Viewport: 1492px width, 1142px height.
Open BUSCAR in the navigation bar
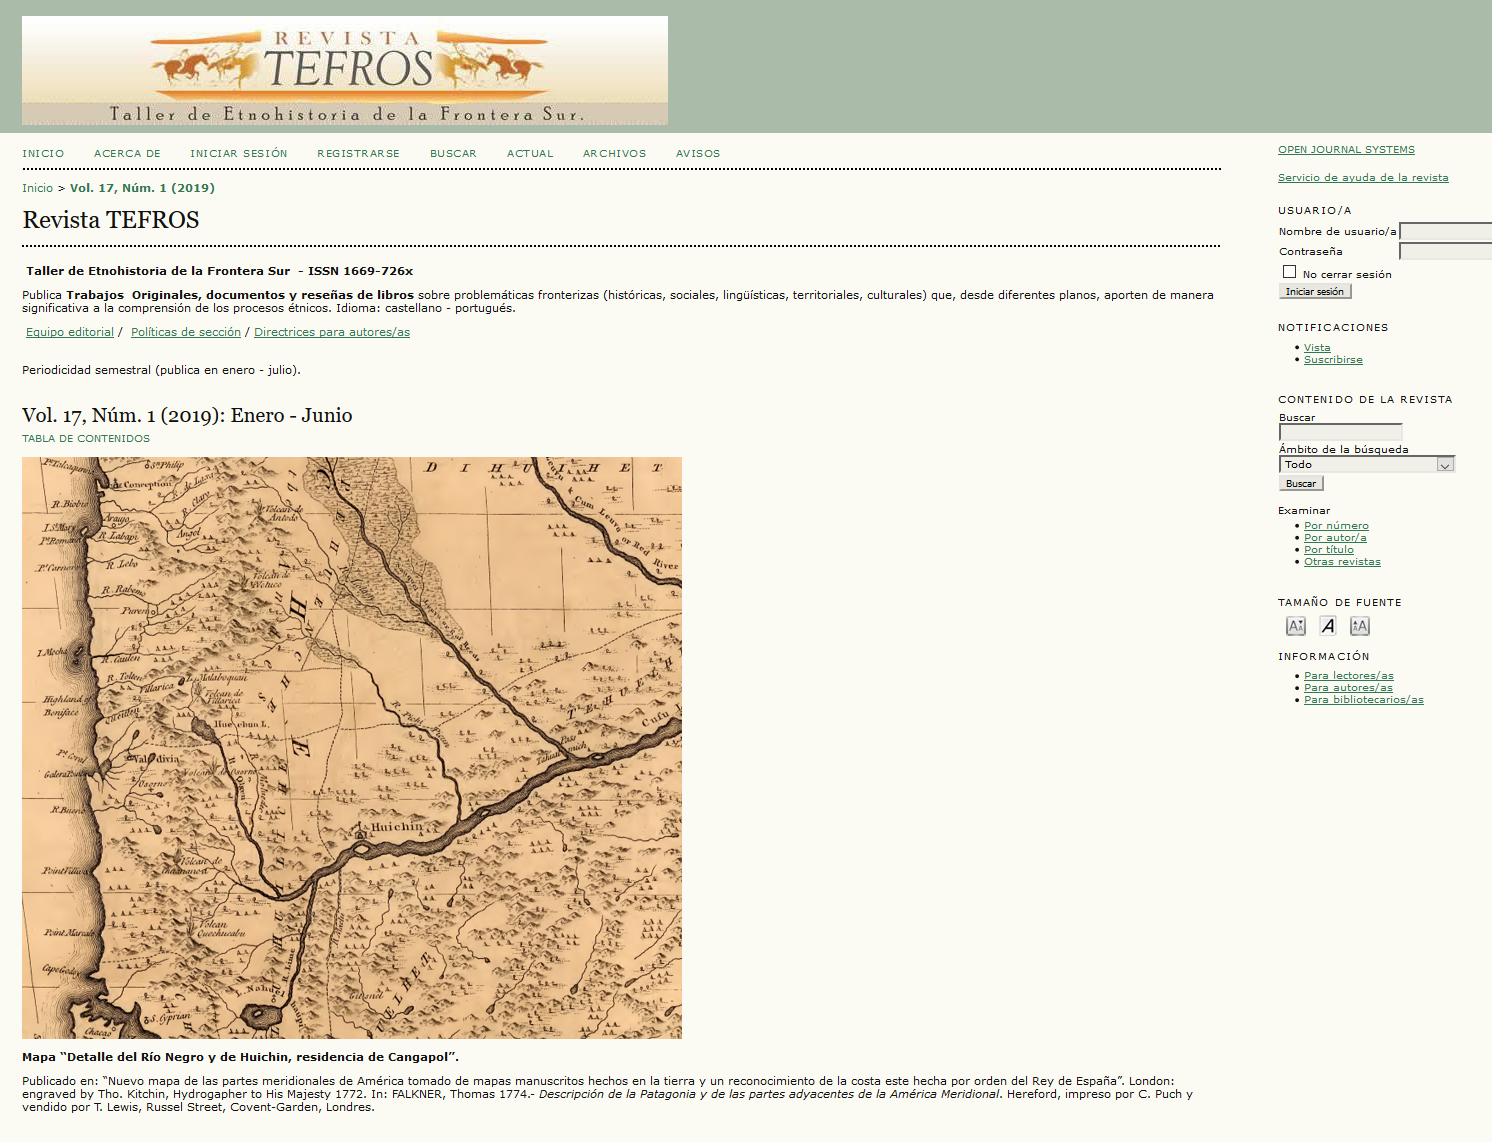(x=453, y=154)
